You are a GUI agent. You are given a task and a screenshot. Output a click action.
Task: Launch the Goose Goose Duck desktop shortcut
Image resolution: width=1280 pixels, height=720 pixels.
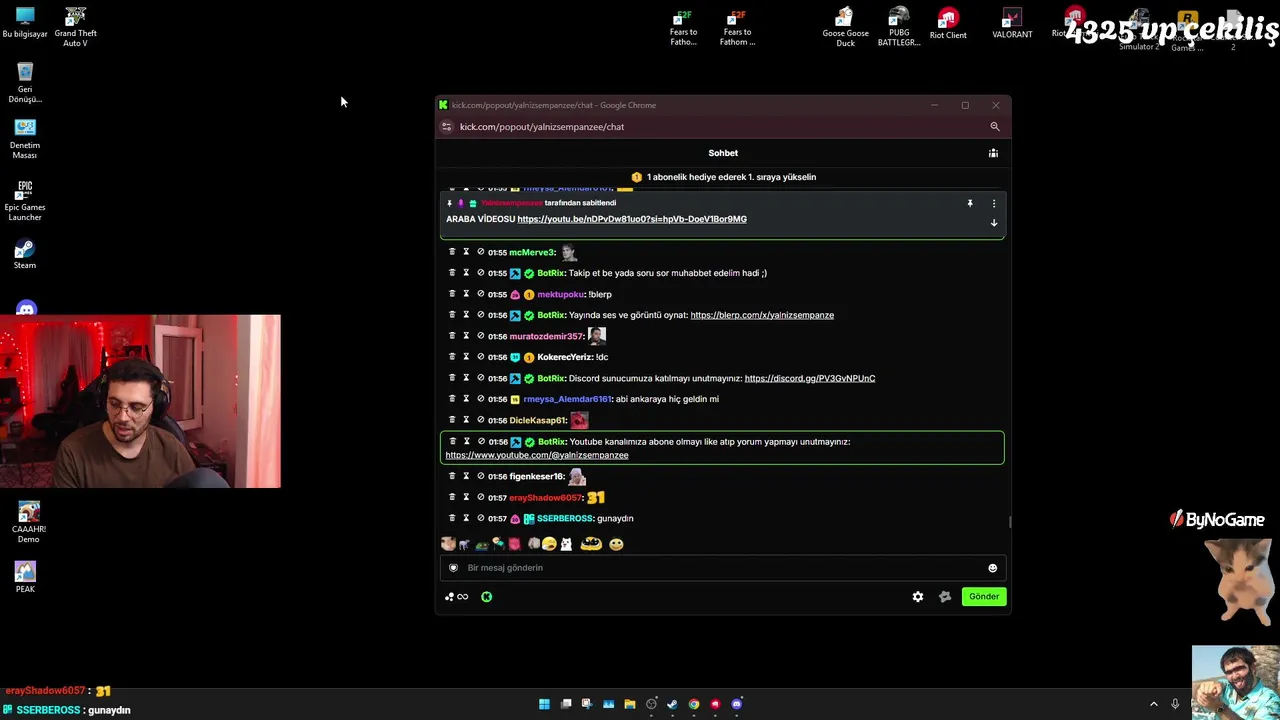(x=845, y=27)
